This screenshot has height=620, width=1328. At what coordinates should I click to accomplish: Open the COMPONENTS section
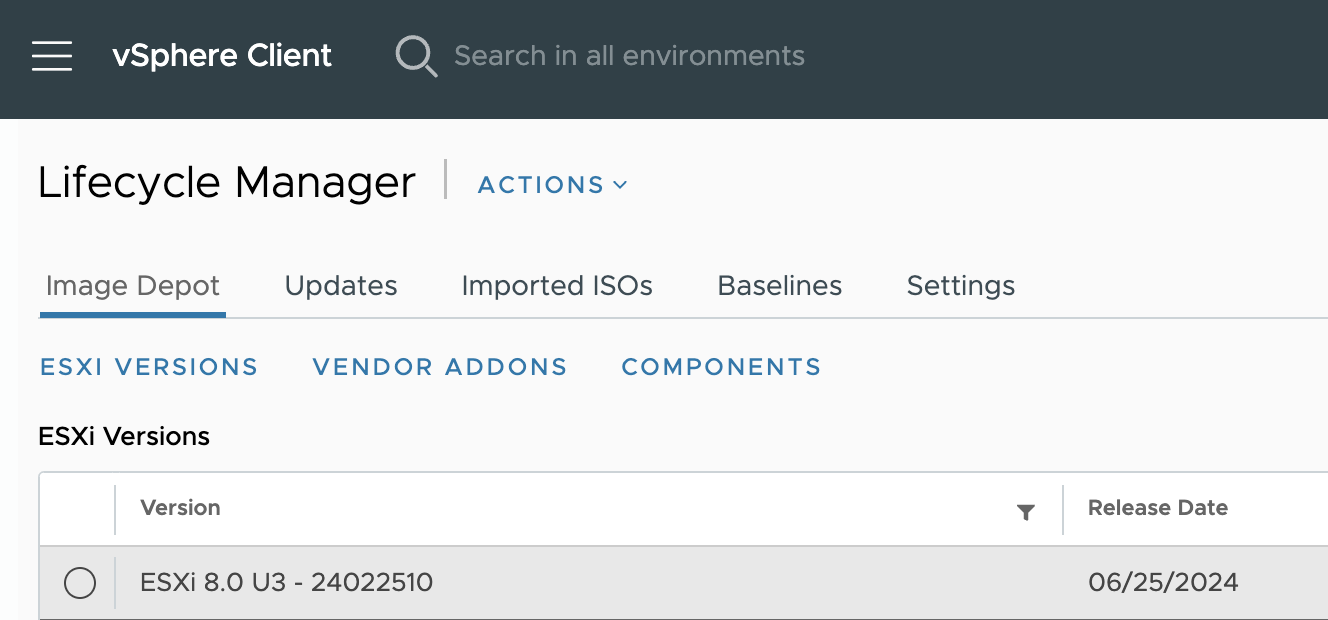[720, 367]
